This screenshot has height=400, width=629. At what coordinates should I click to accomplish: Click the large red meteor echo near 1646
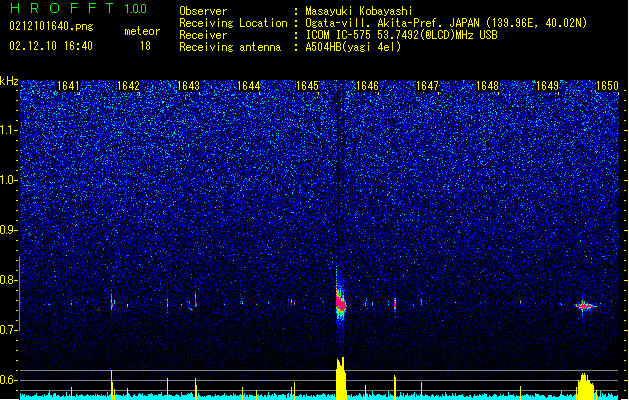[x=340, y=302]
